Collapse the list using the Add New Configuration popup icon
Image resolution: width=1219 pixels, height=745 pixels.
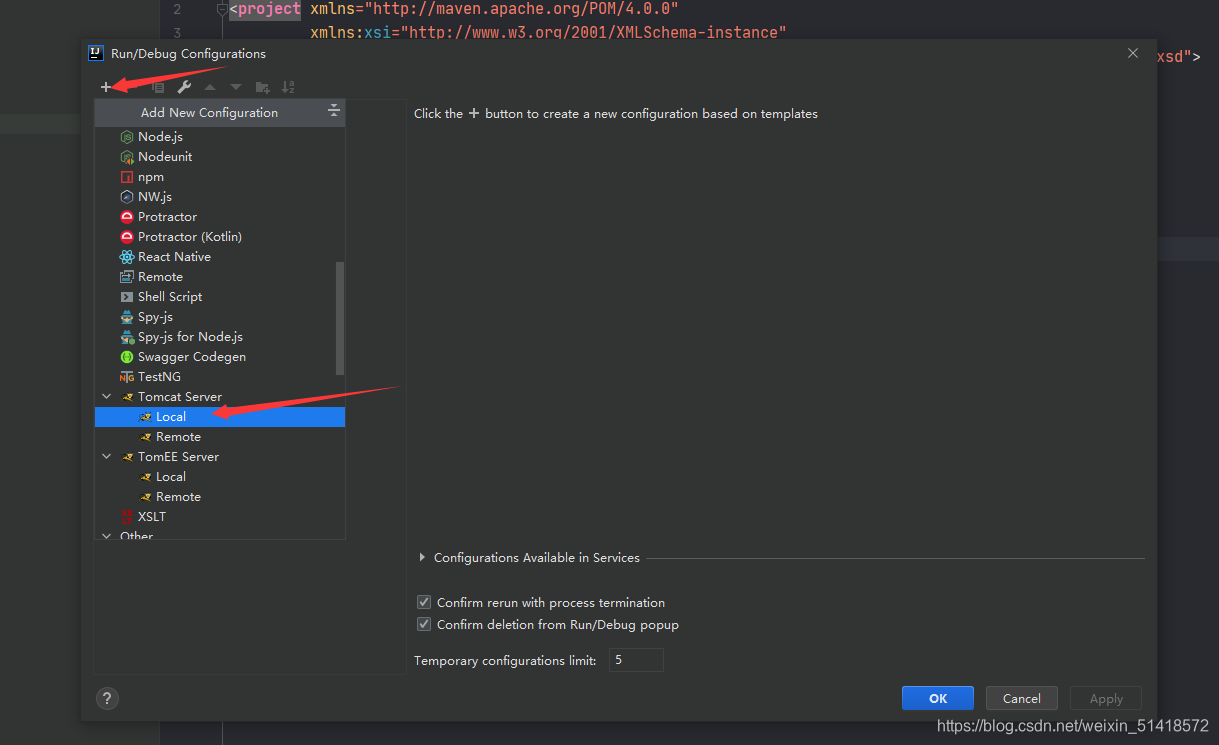pos(334,112)
